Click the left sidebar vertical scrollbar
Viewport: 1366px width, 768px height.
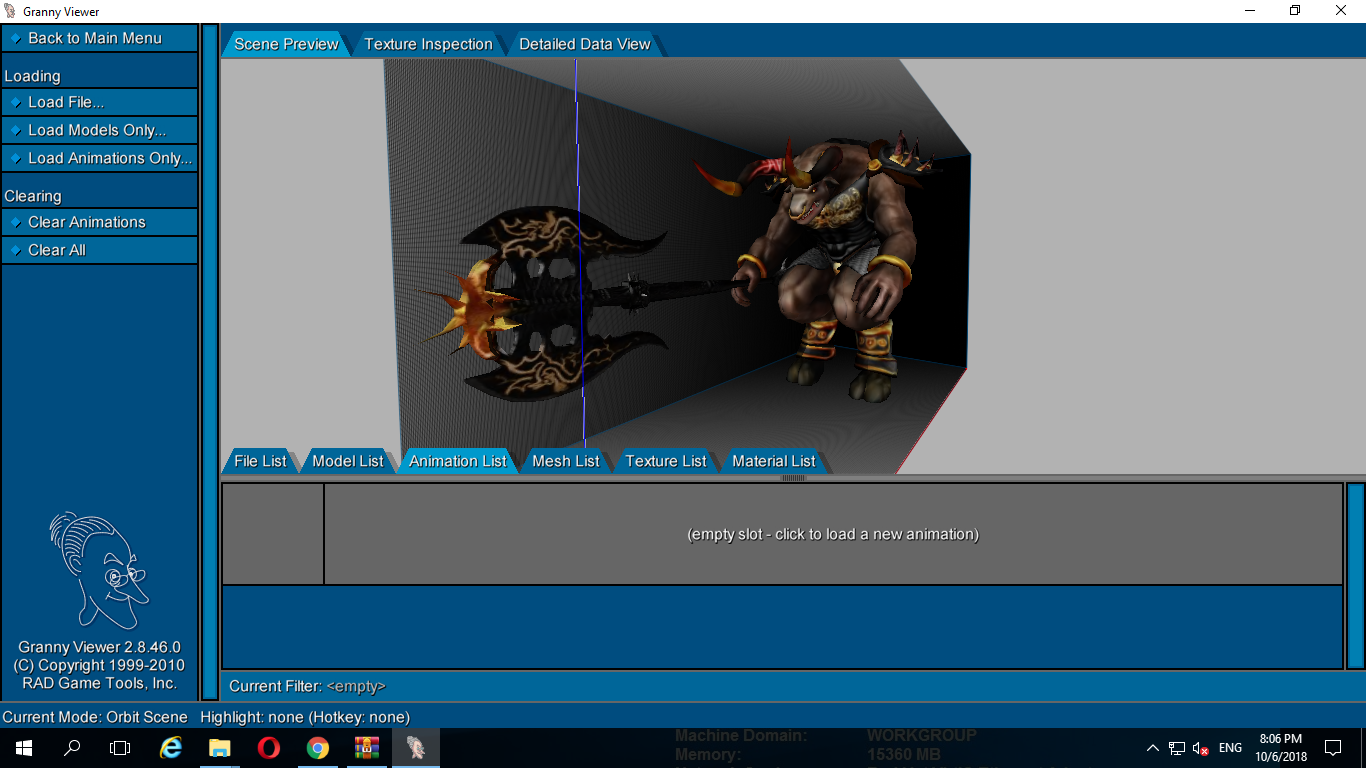[210, 362]
